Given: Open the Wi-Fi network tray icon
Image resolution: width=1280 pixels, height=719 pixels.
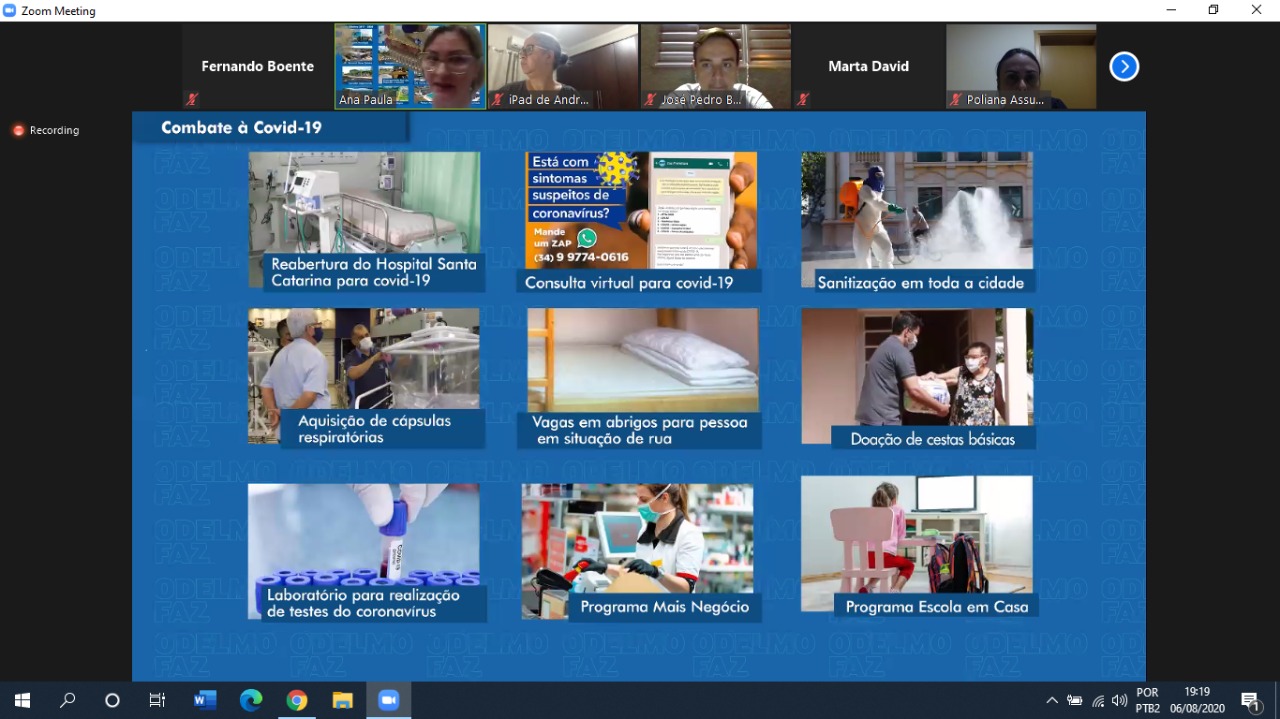Looking at the screenshot, I should pos(1098,701).
